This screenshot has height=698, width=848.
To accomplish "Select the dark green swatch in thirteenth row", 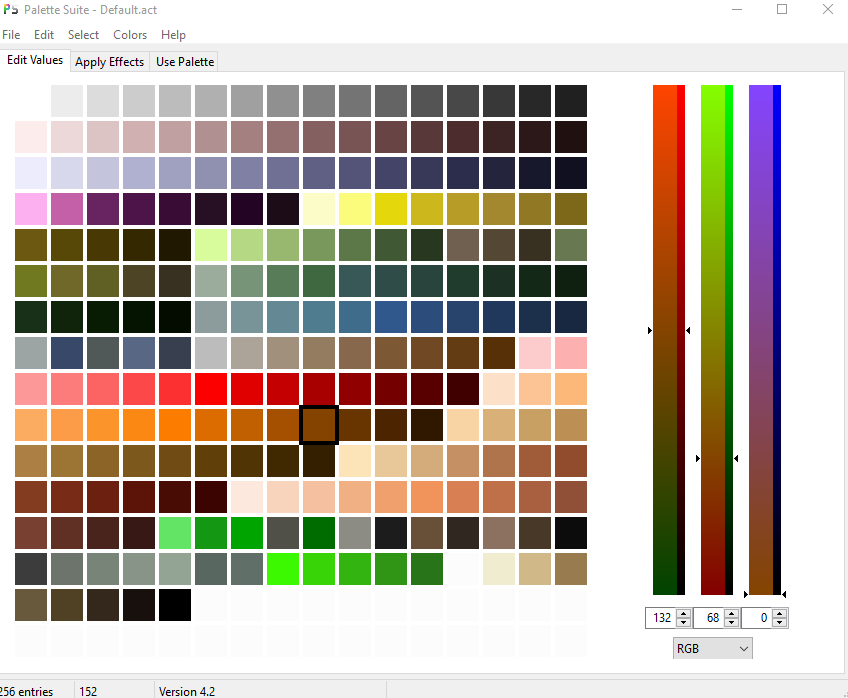I will (319, 533).
